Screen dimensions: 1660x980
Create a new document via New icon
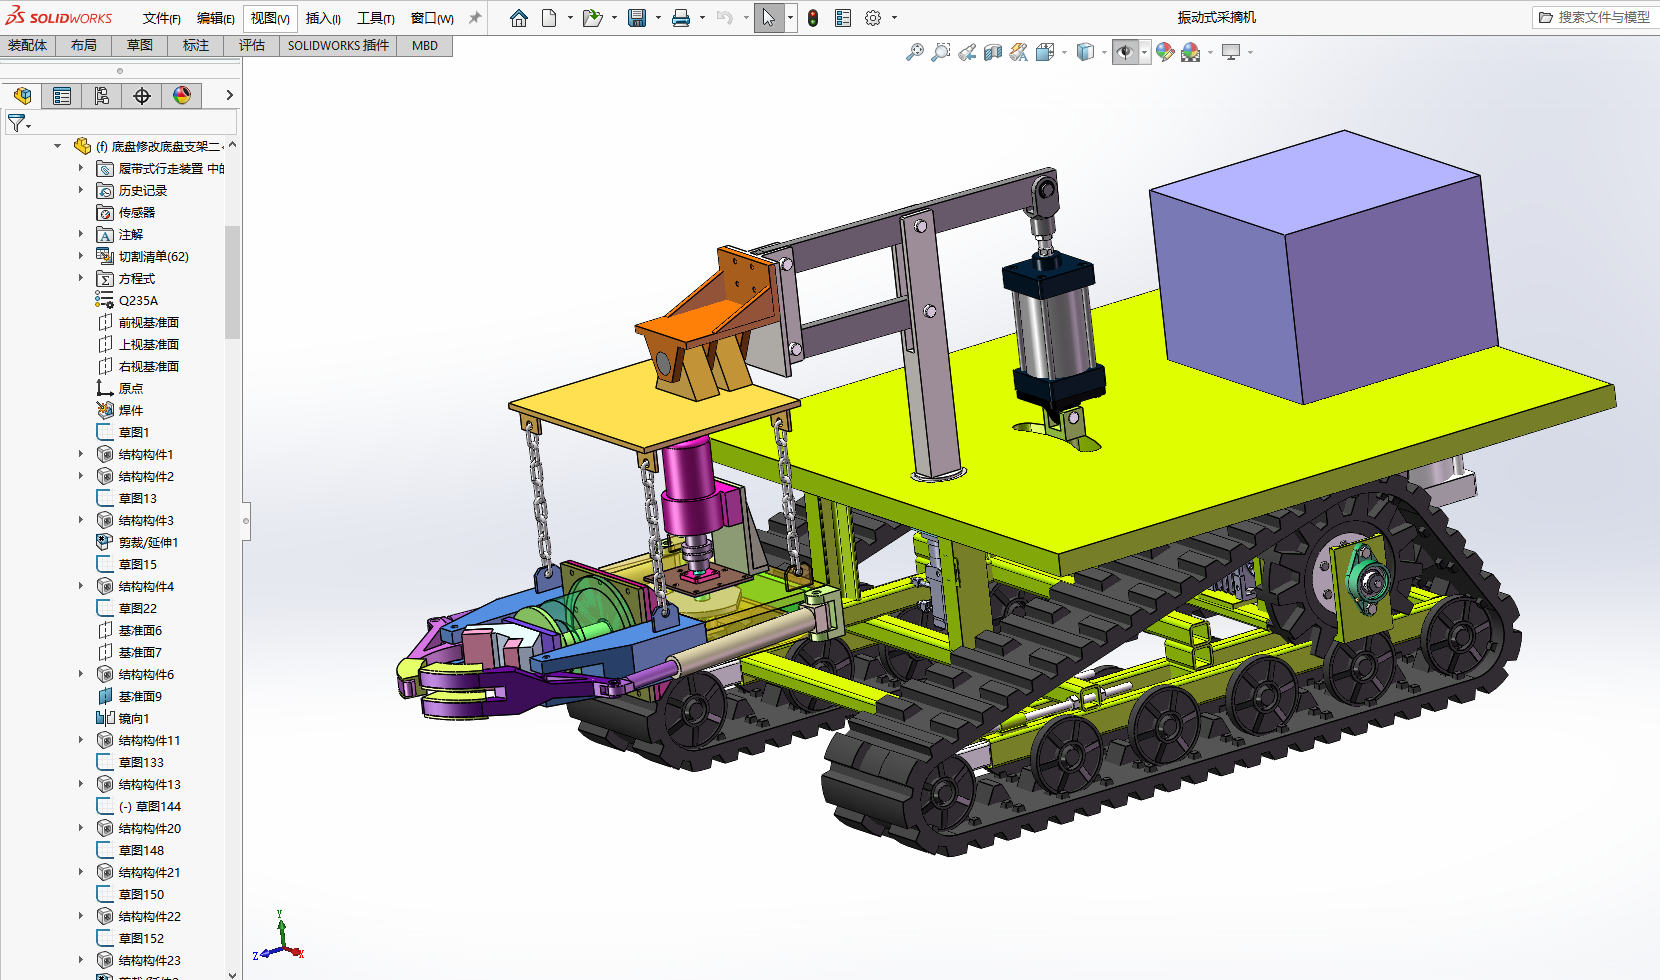tap(549, 18)
